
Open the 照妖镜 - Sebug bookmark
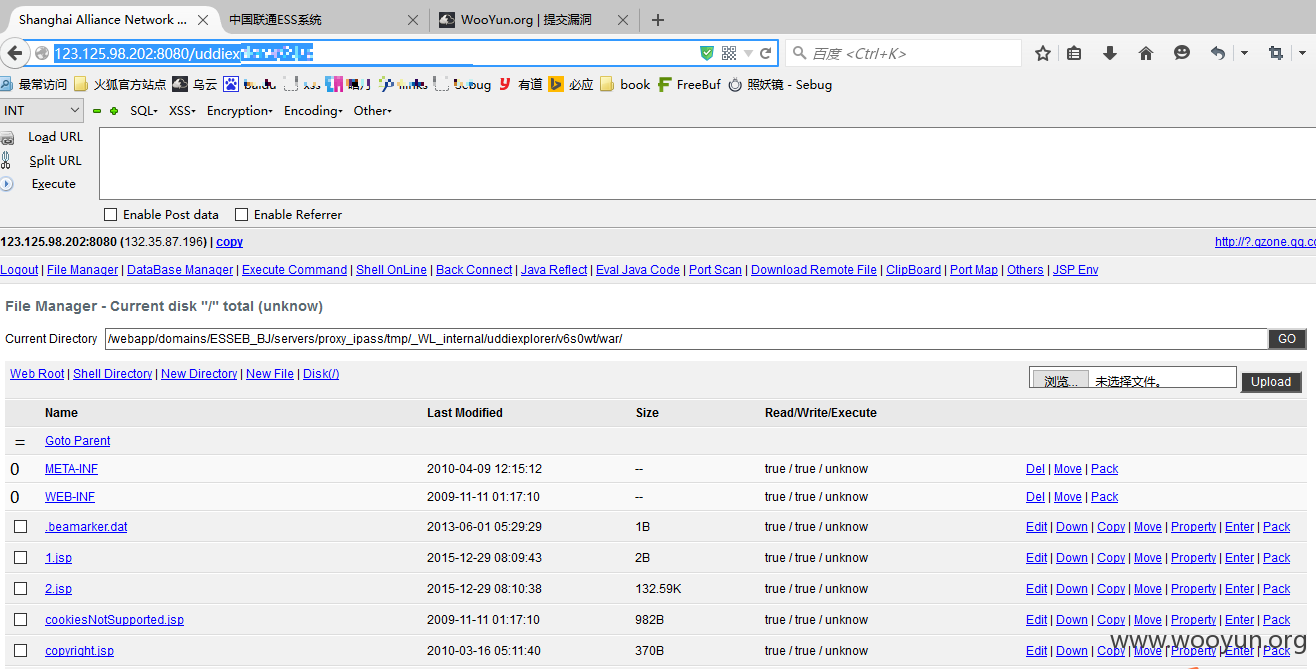780,85
